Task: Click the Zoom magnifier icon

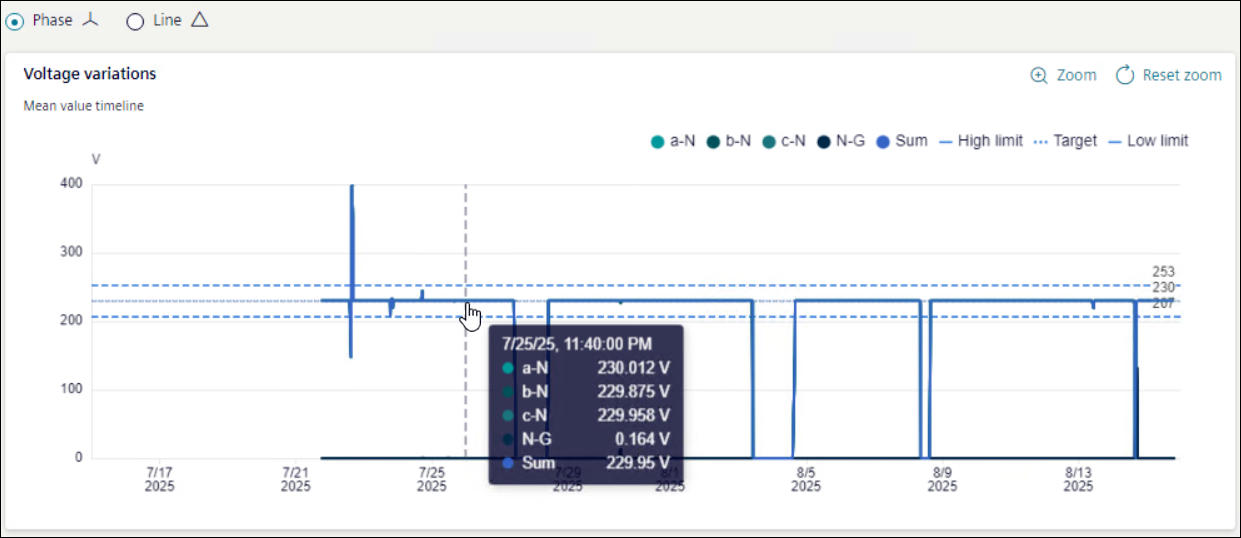Action: tap(1039, 75)
